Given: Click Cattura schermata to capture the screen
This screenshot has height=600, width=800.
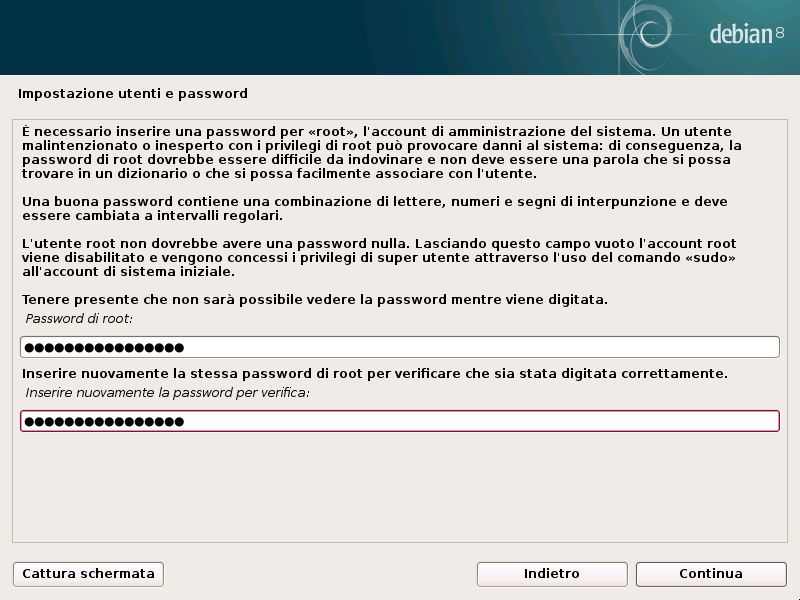Looking at the screenshot, I should [87, 574].
